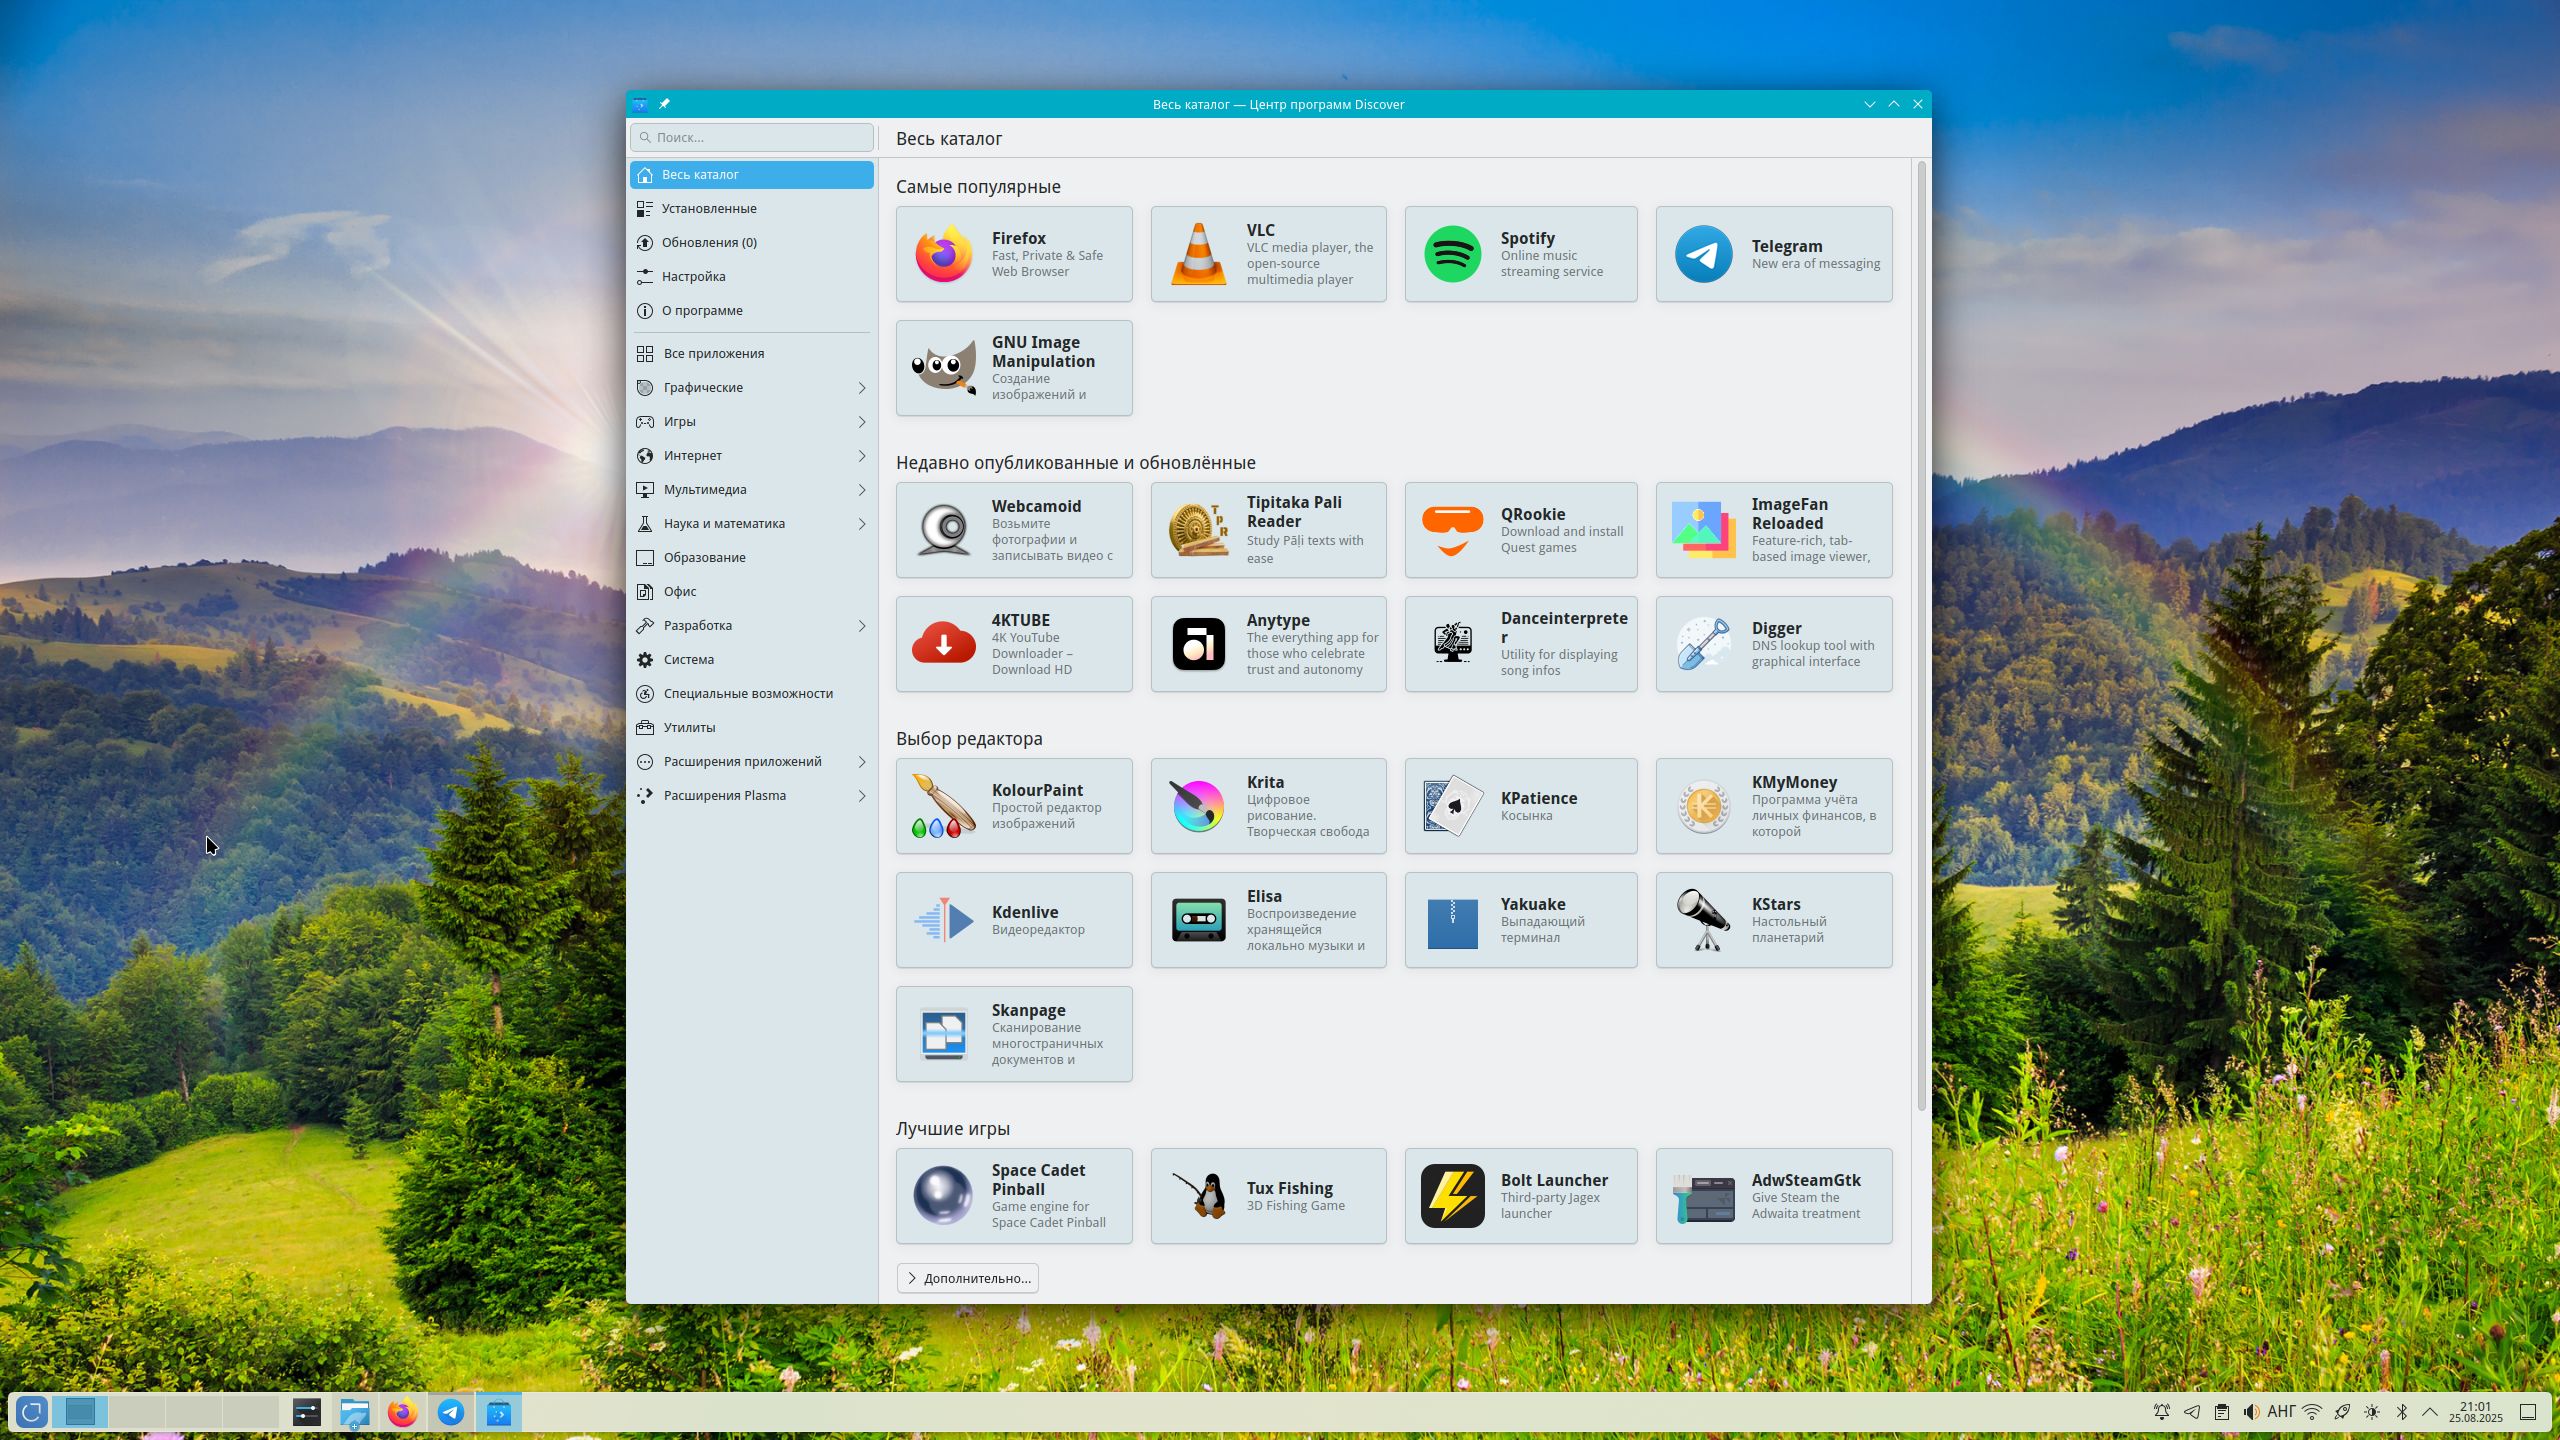Expand the Мультимедиа category arrow
The width and height of the screenshot is (2560, 1440).
[x=861, y=490]
